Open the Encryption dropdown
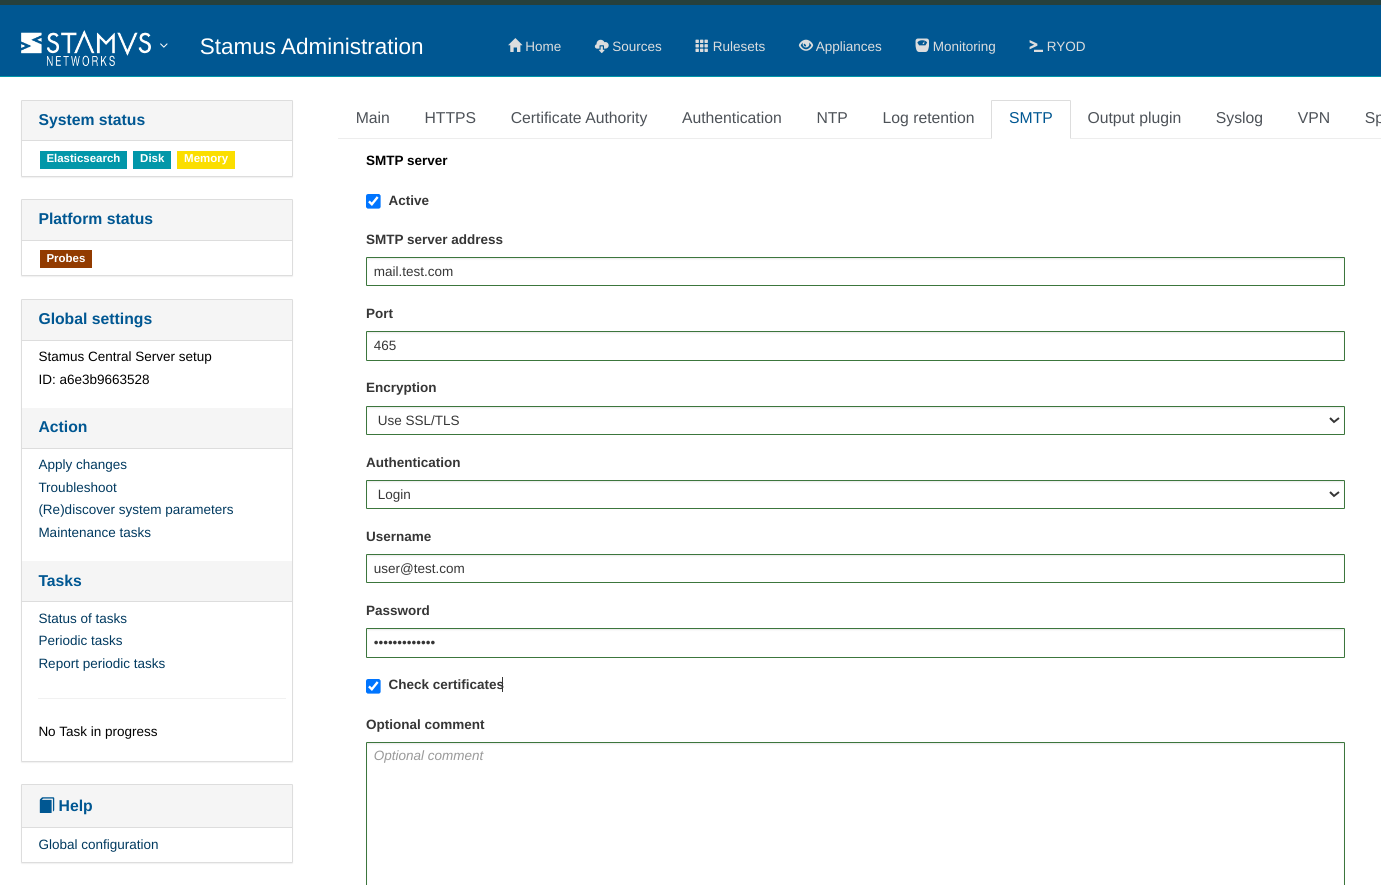Image resolution: width=1381 pixels, height=885 pixels. 855,421
